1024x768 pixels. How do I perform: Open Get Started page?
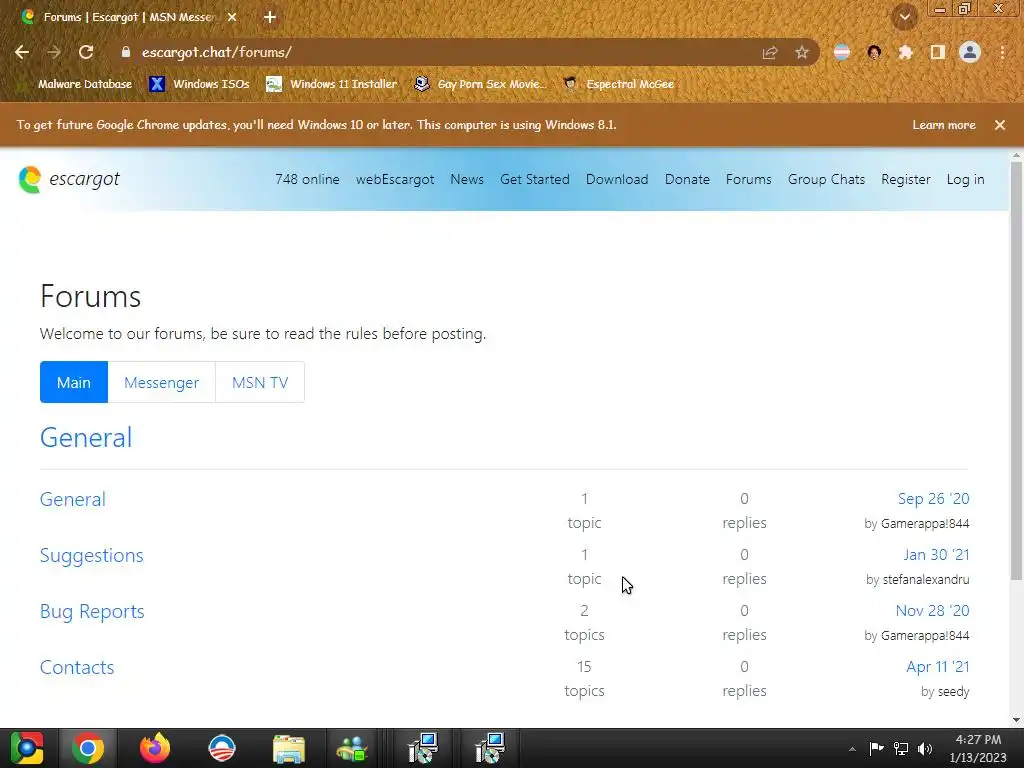[535, 180]
